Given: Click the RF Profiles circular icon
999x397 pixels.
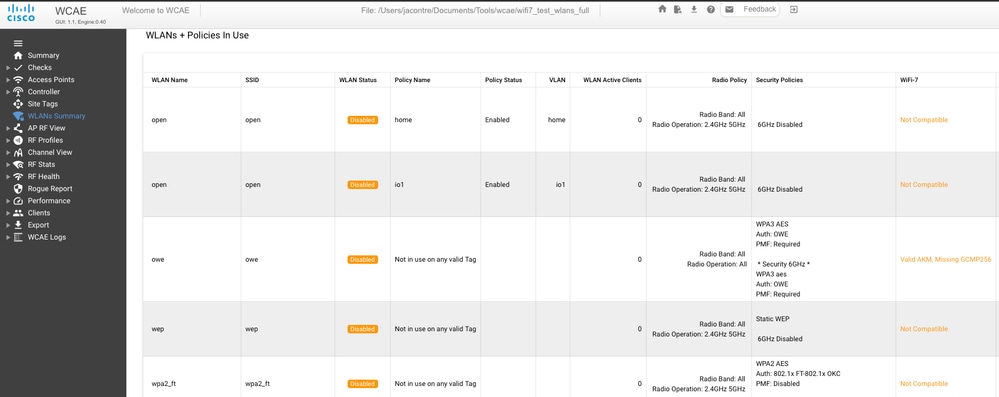Looking at the screenshot, I should click(18, 140).
